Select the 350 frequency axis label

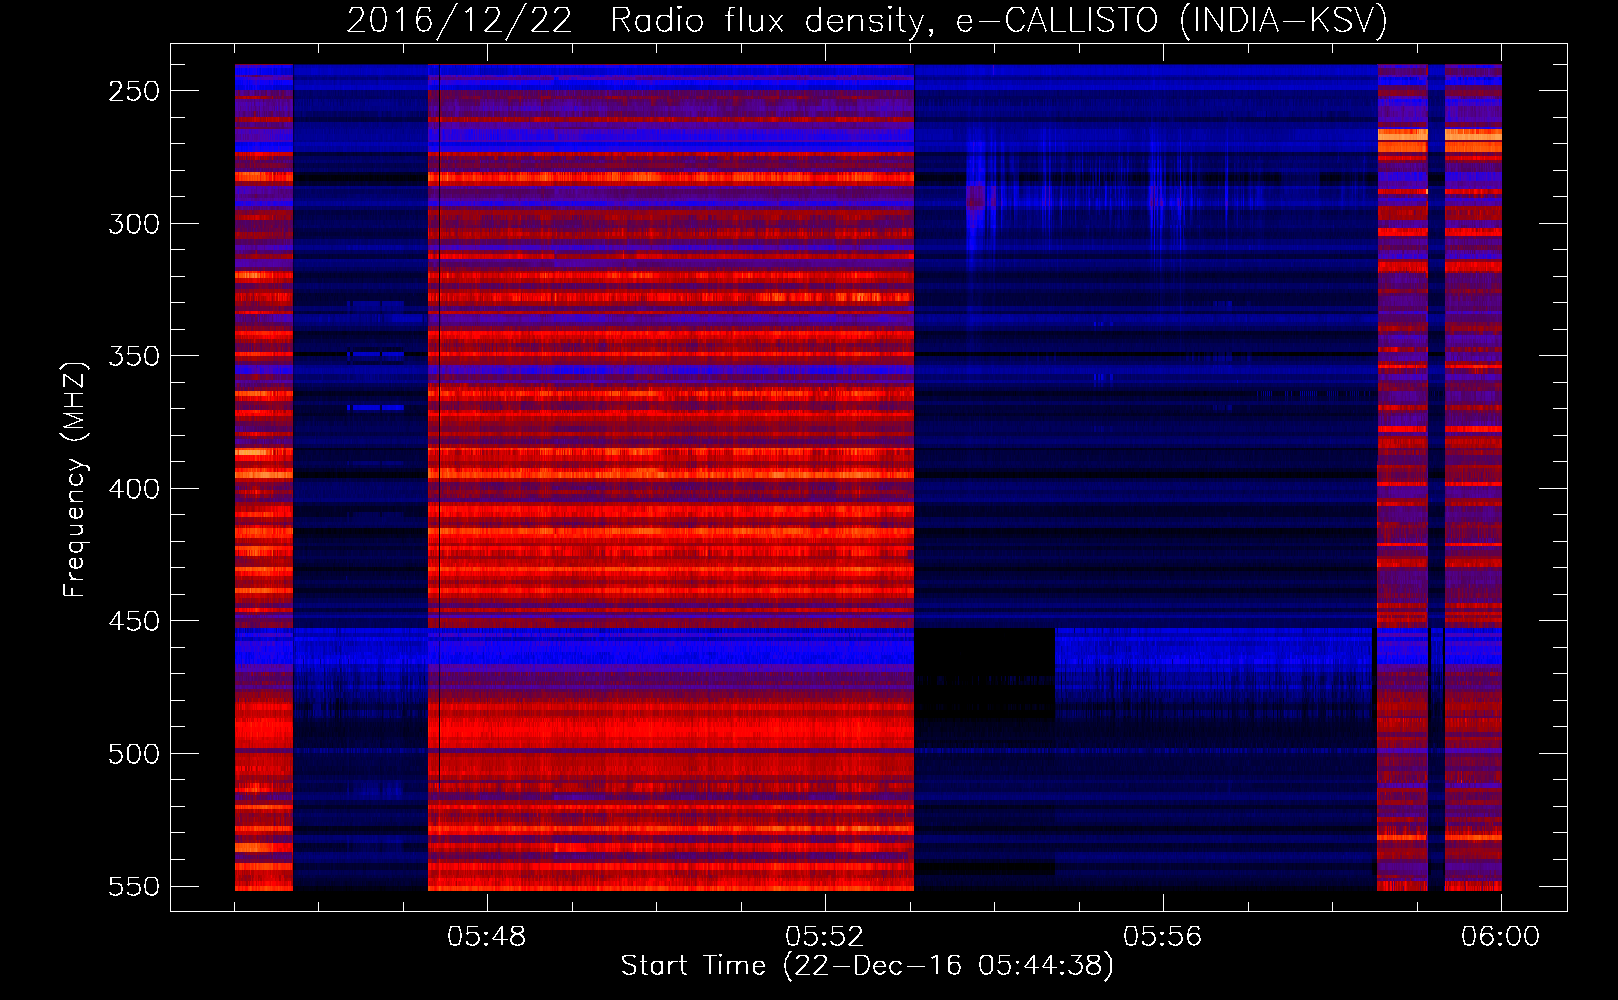click(134, 356)
